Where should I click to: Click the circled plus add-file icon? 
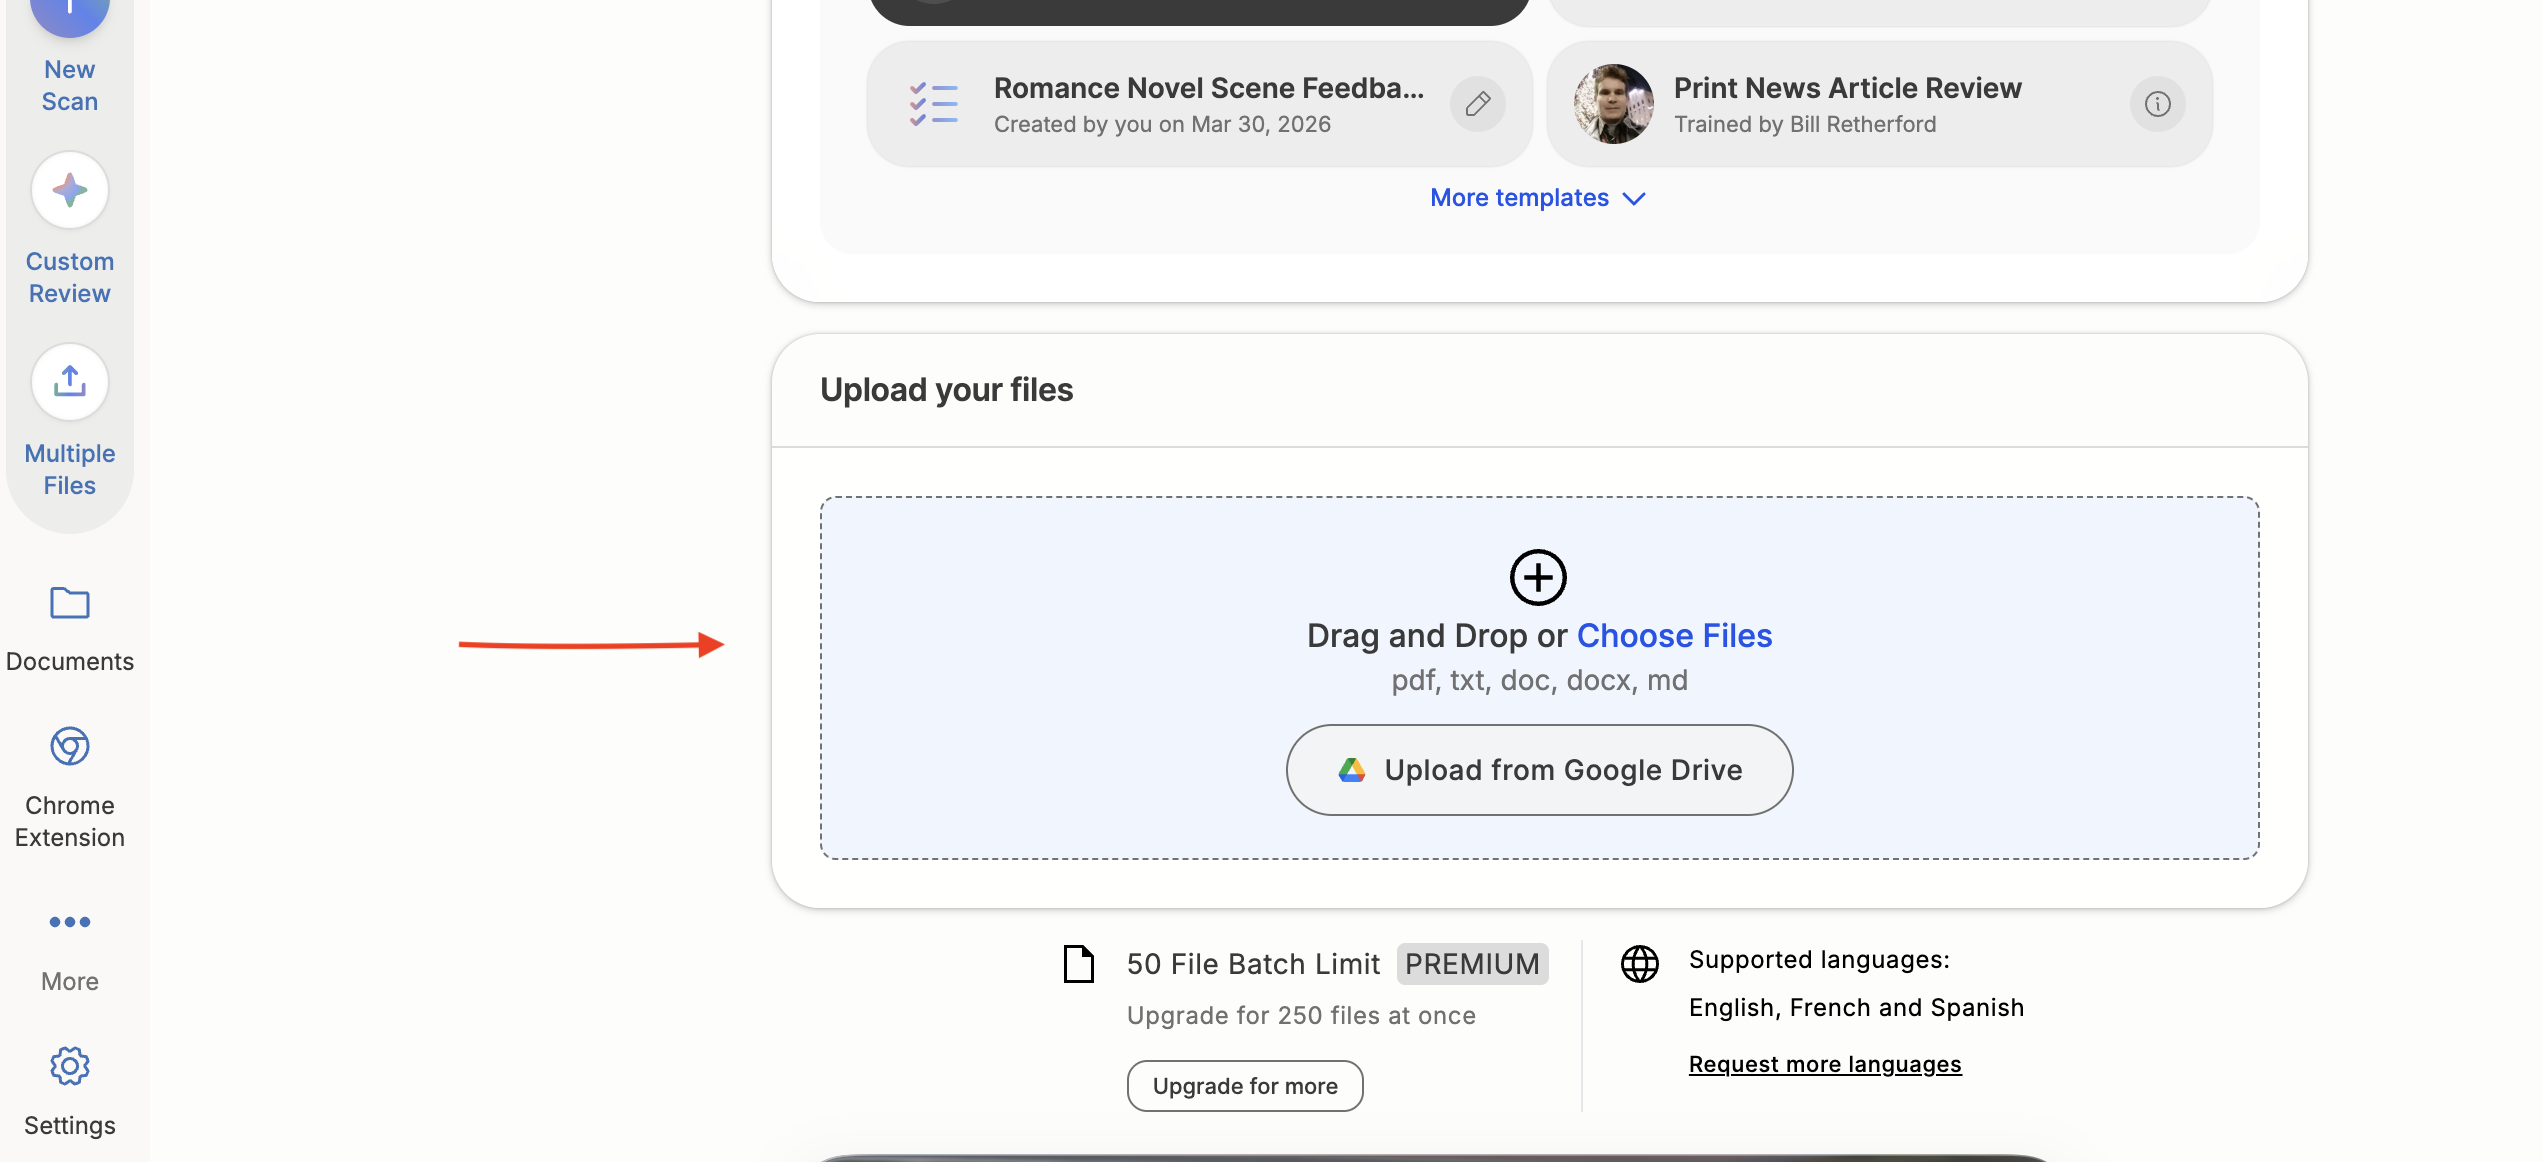click(1537, 577)
